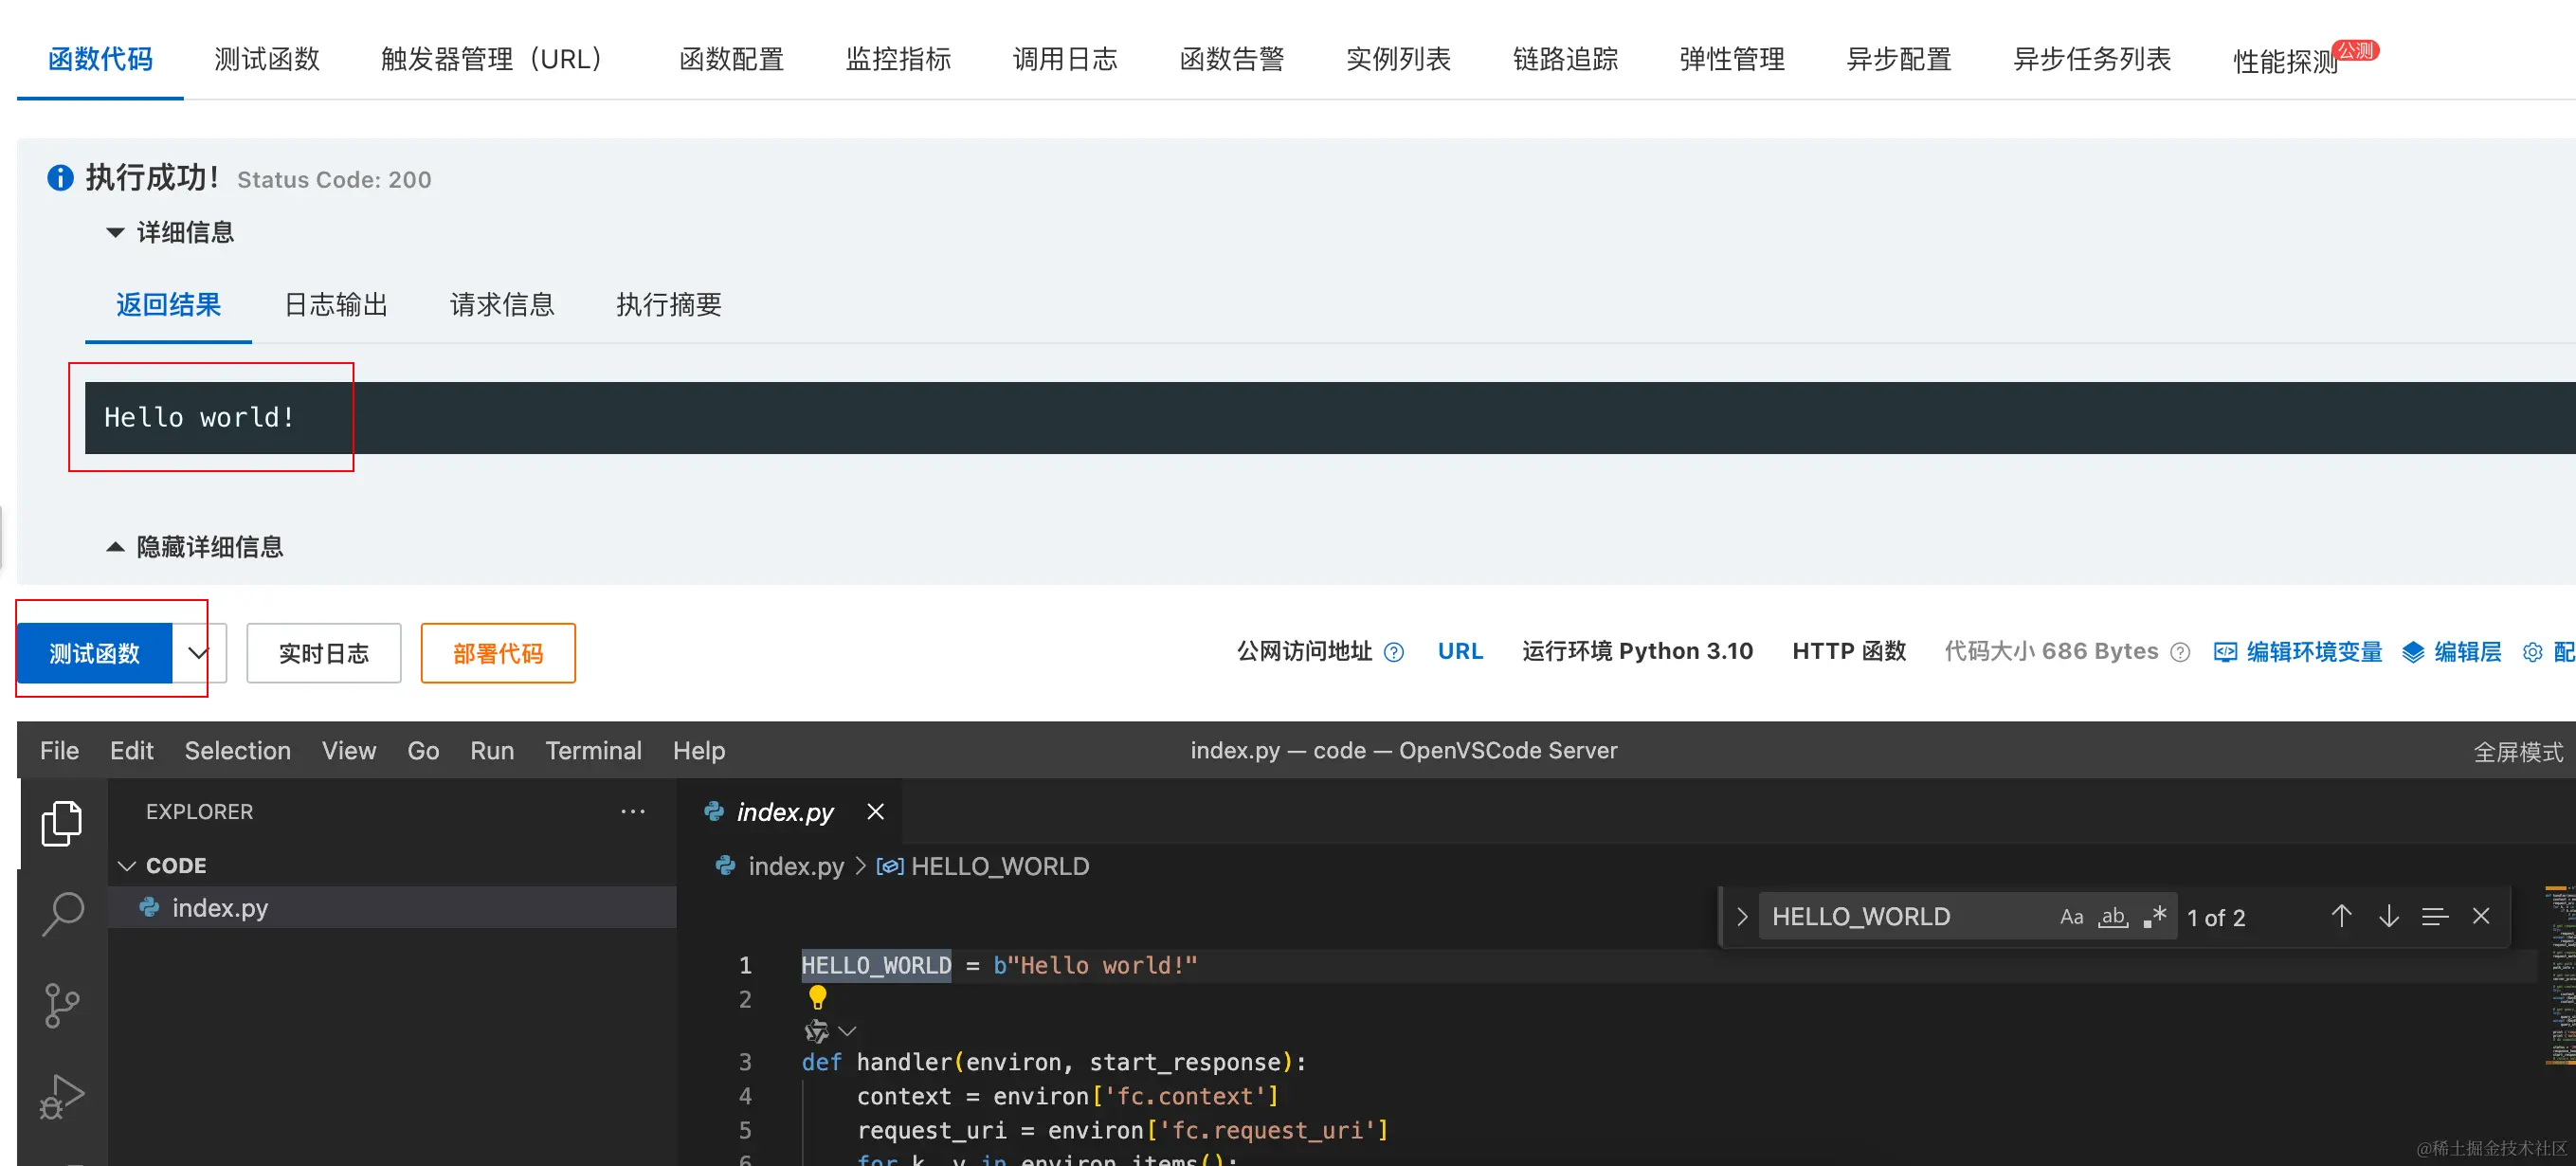Viewport: 2576px width, 1166px height.
Task: Open dropdown arrow next to 测试函数 button
Action: click(198, 653)
